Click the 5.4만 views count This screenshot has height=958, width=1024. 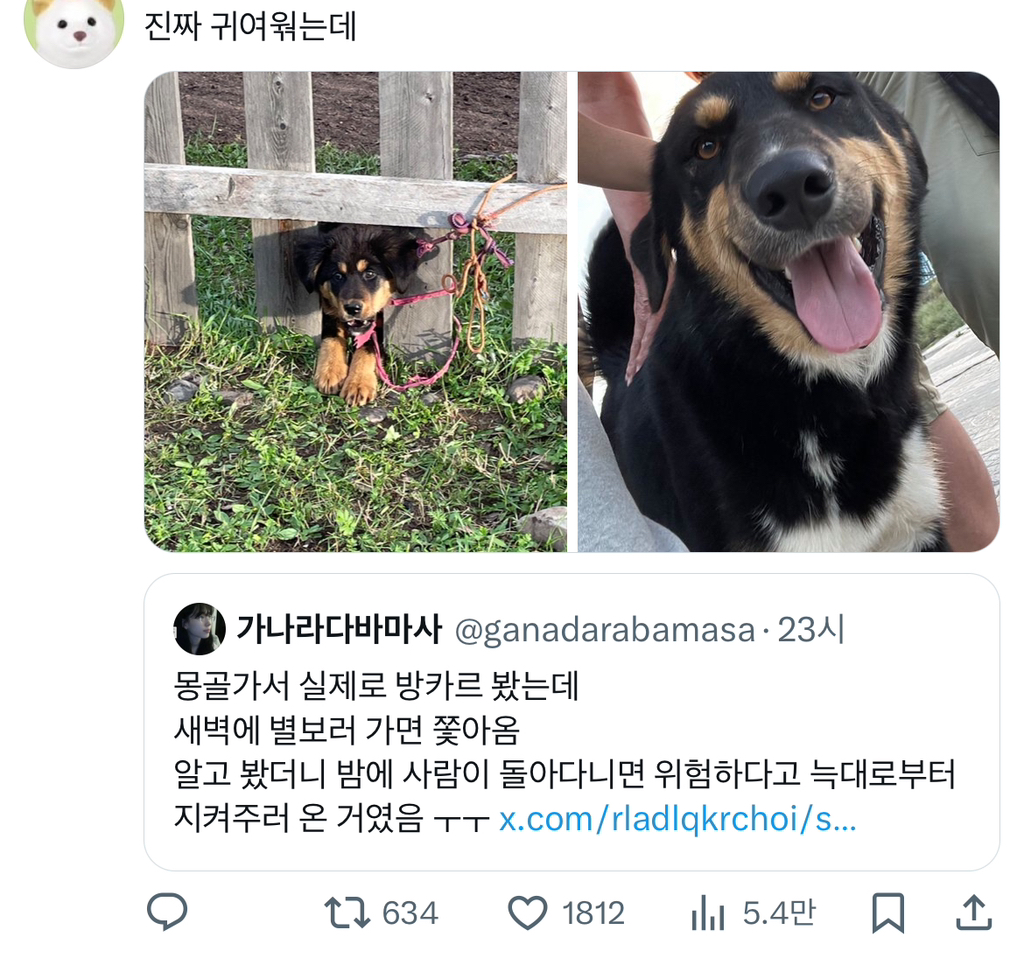click(x=780, y=912)
